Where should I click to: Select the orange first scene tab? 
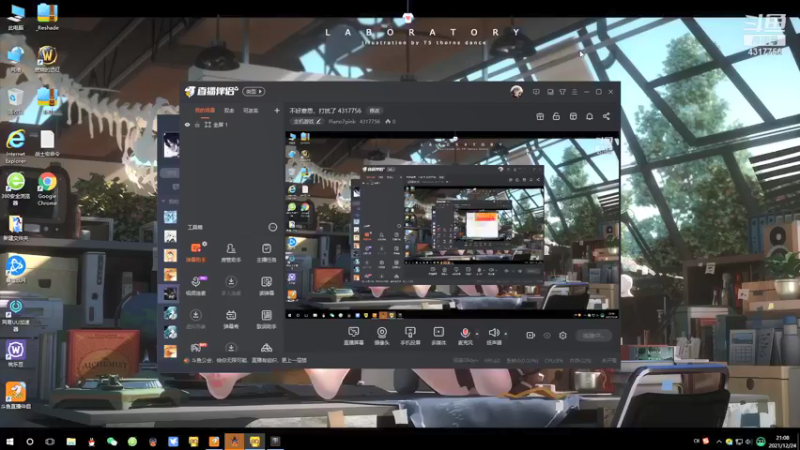pos(205,110)
